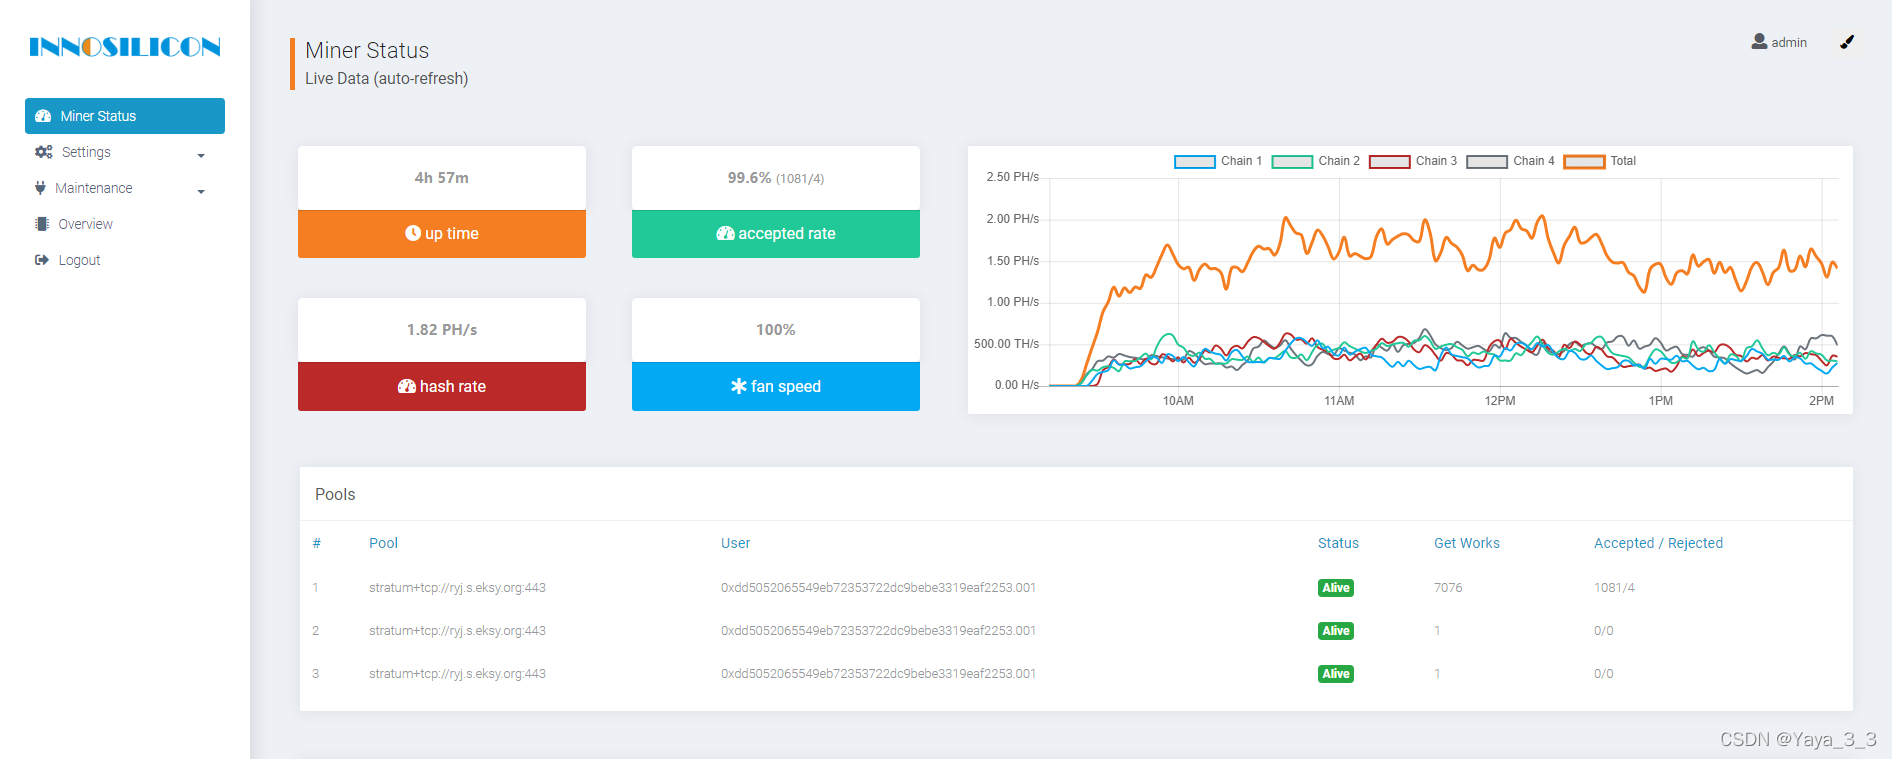This screenshot has width=1892, height=759.
Task: Click the admin user icon
Action: 1759,42
